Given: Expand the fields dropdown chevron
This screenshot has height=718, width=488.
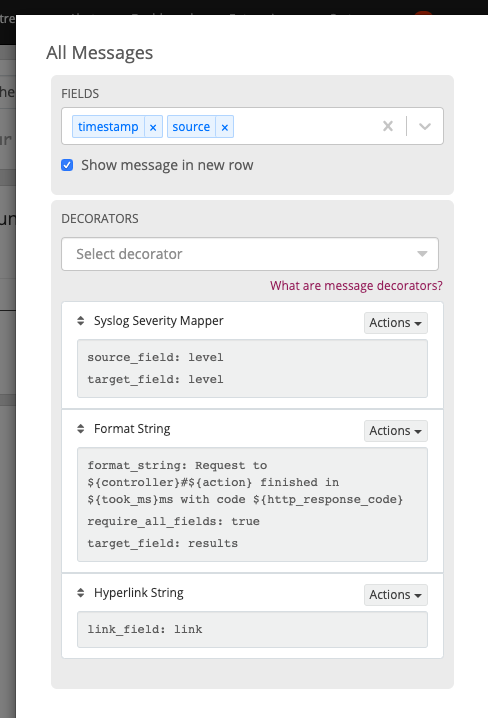Looking at the screenshot, I should 425,126.
